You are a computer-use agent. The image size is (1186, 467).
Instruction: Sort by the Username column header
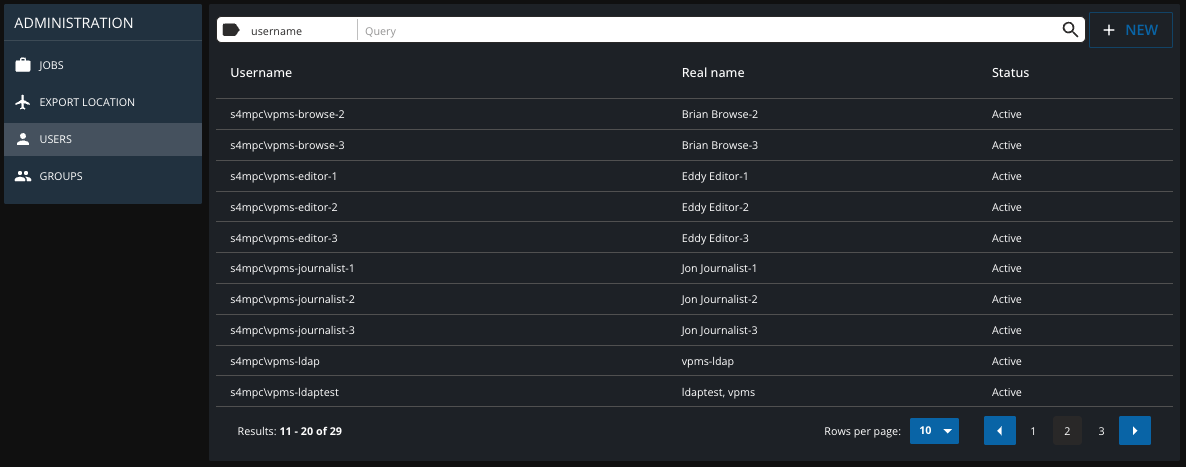point(261,73)
